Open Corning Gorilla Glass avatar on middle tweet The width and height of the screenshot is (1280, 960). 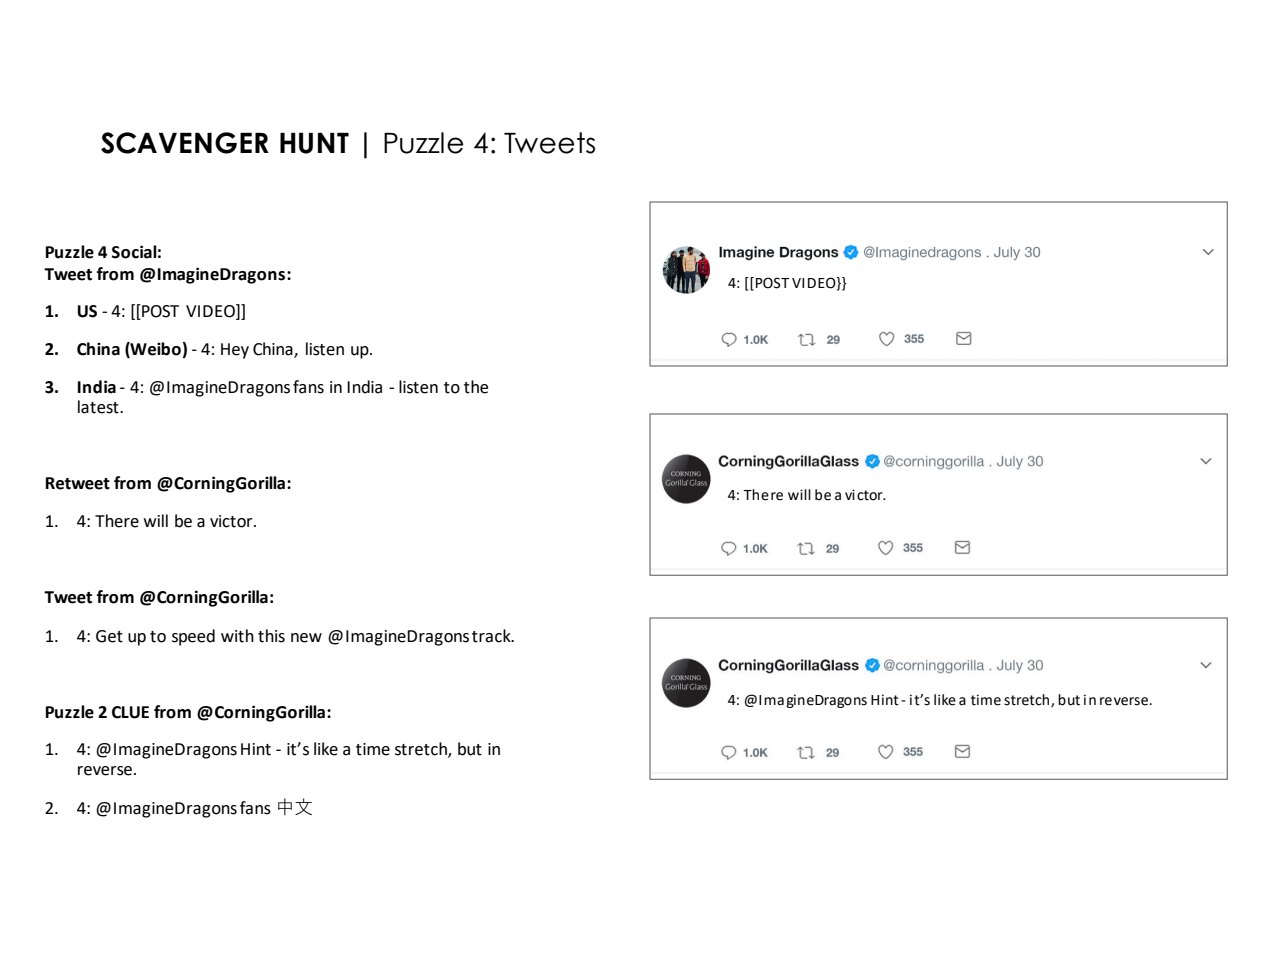tap(686, 479)
